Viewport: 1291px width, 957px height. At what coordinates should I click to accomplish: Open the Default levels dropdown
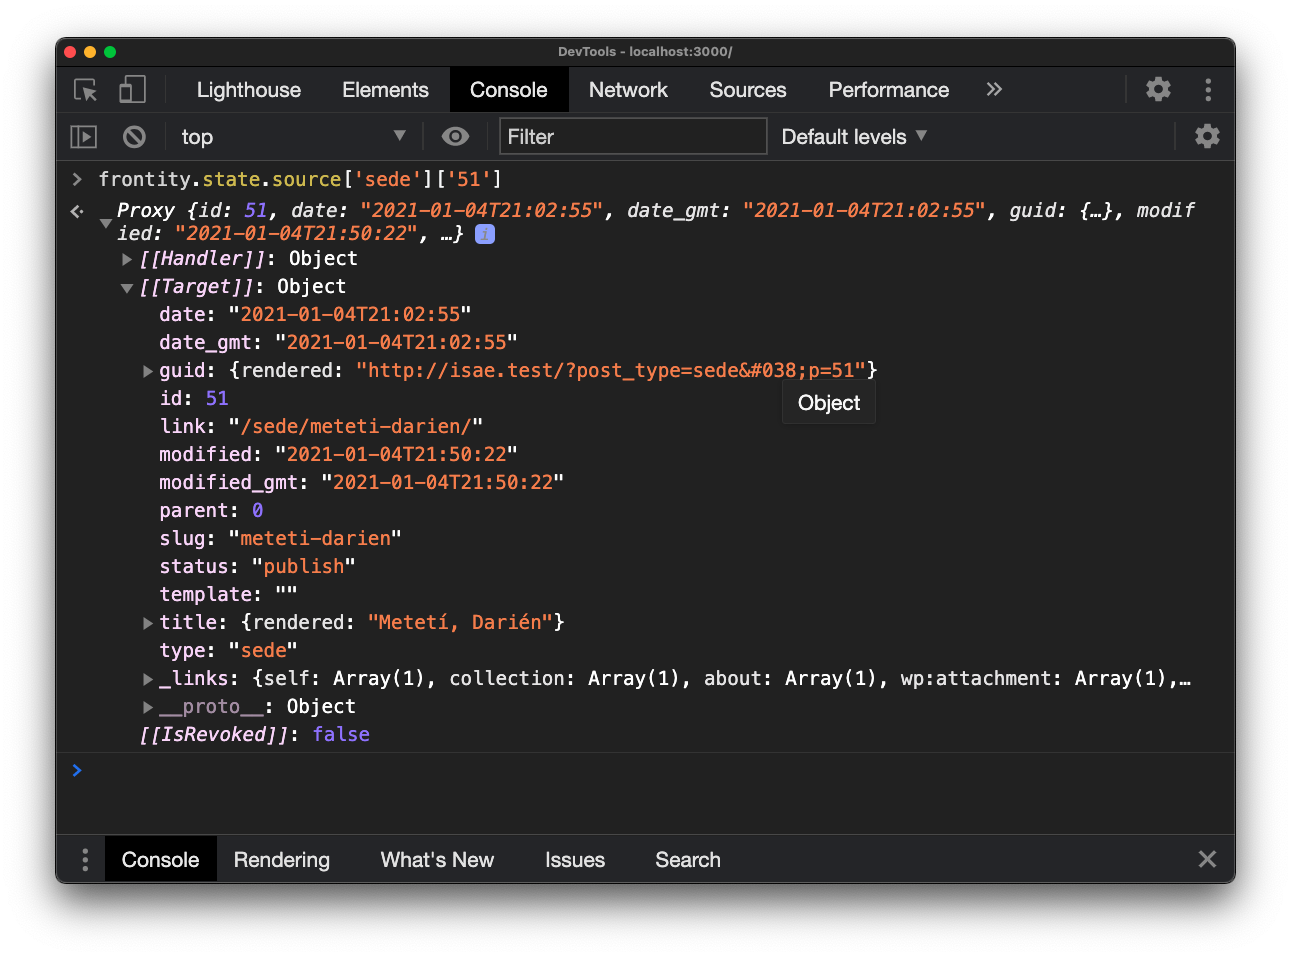[x=854, y=137]
